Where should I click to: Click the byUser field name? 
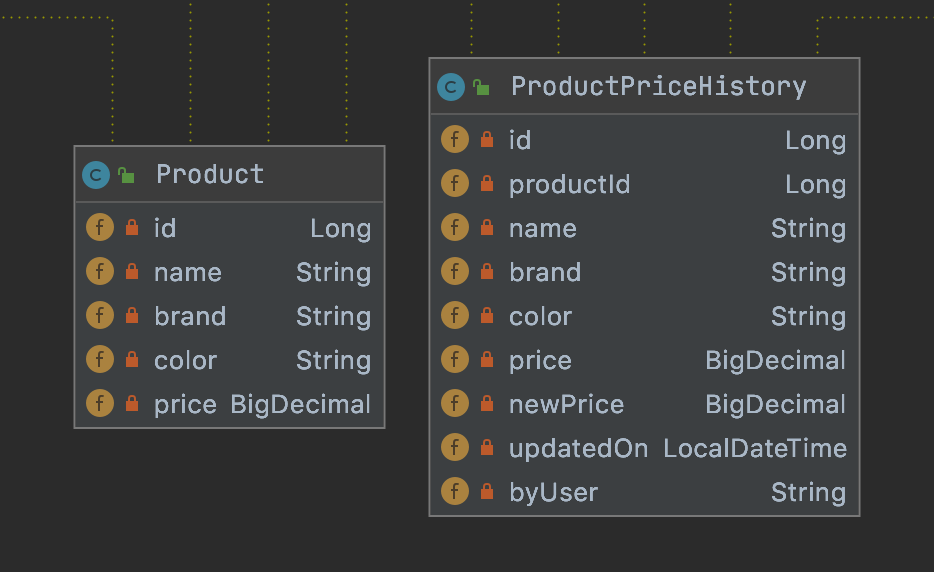[x=553, y=492]
